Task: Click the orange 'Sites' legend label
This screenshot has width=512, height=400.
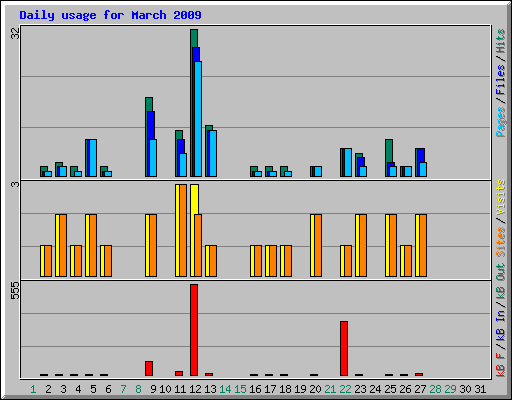Action: 501,242
